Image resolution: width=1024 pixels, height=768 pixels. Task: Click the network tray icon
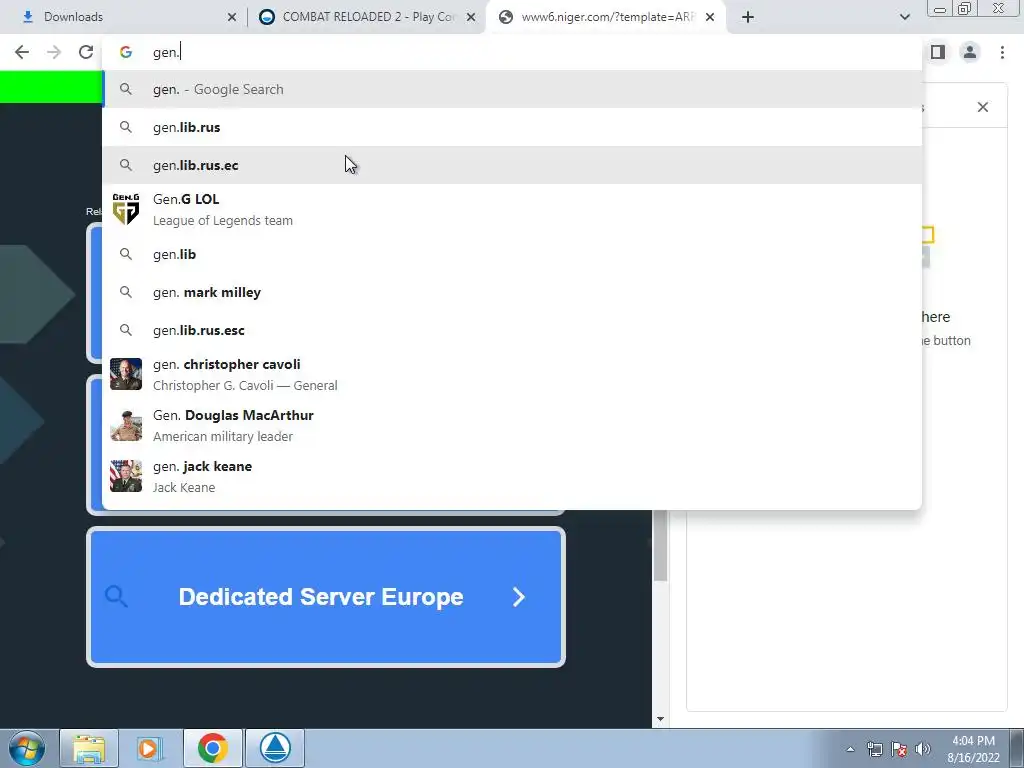874,749
